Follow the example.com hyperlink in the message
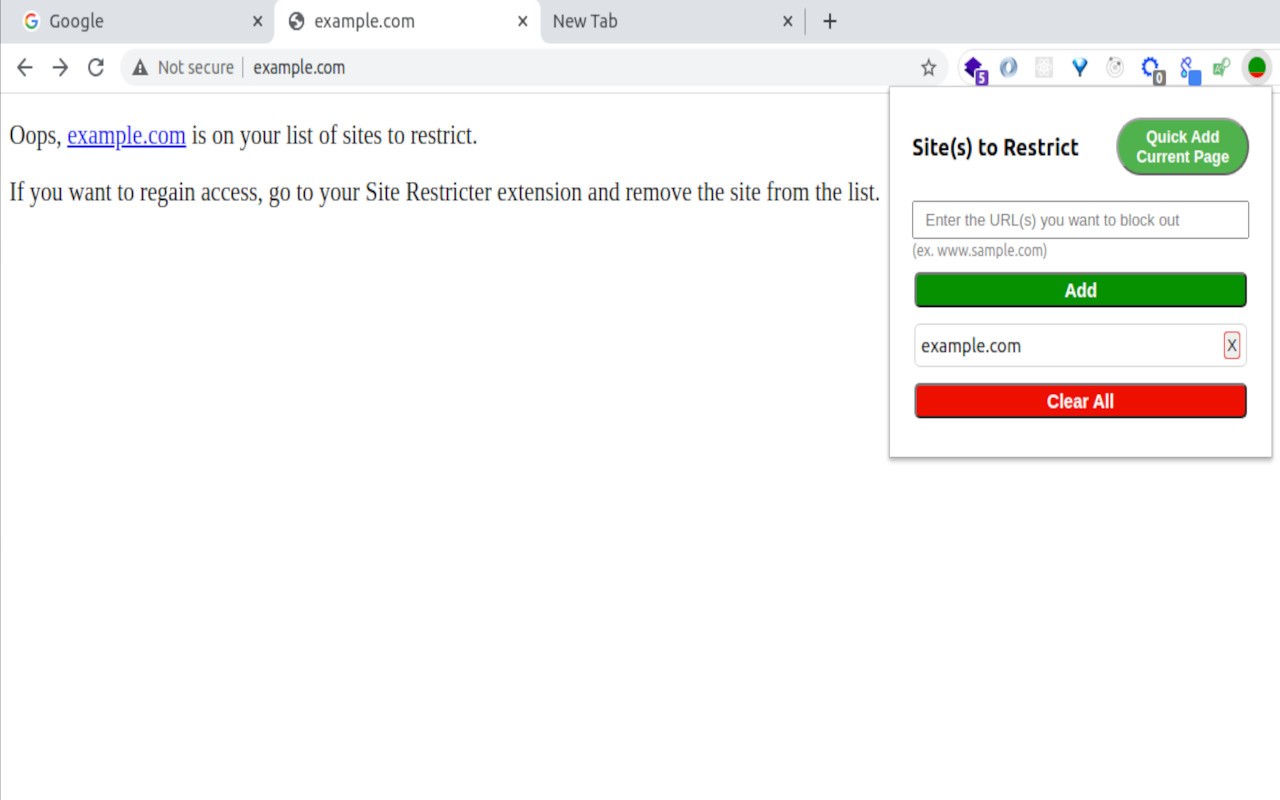 126,136
